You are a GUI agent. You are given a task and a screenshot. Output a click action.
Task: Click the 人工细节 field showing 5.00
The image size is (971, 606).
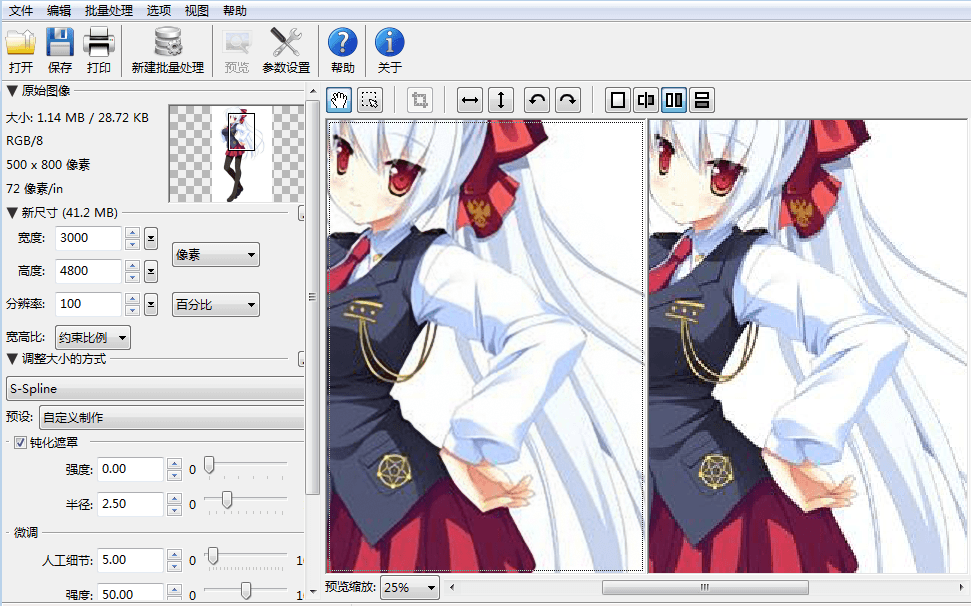point(131,560)
